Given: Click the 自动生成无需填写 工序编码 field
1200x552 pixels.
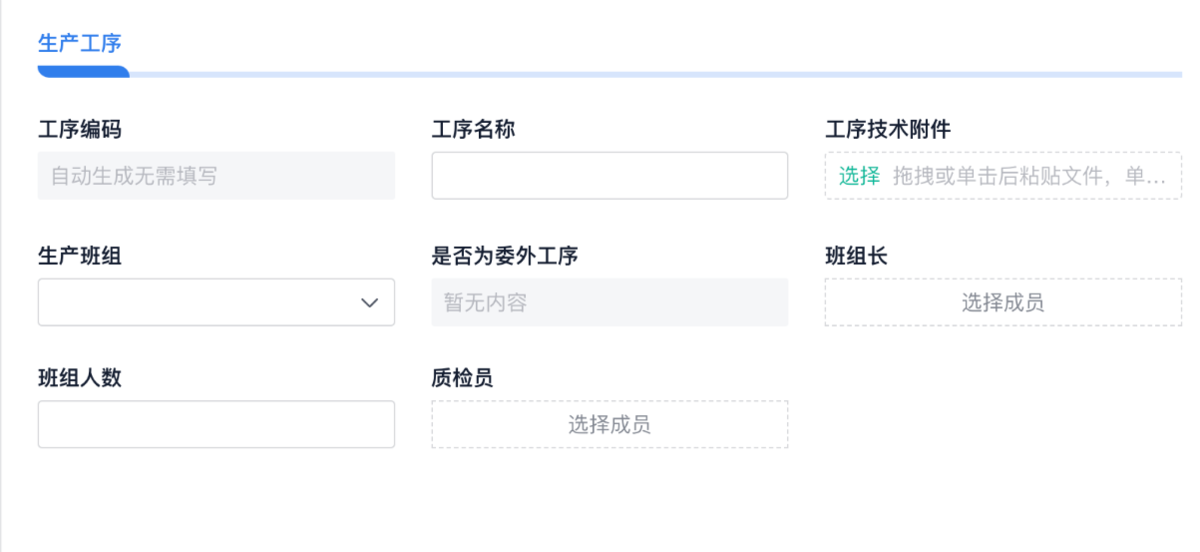Looking at the screenshot, I should pyautogui.click(x=216, y=176).
